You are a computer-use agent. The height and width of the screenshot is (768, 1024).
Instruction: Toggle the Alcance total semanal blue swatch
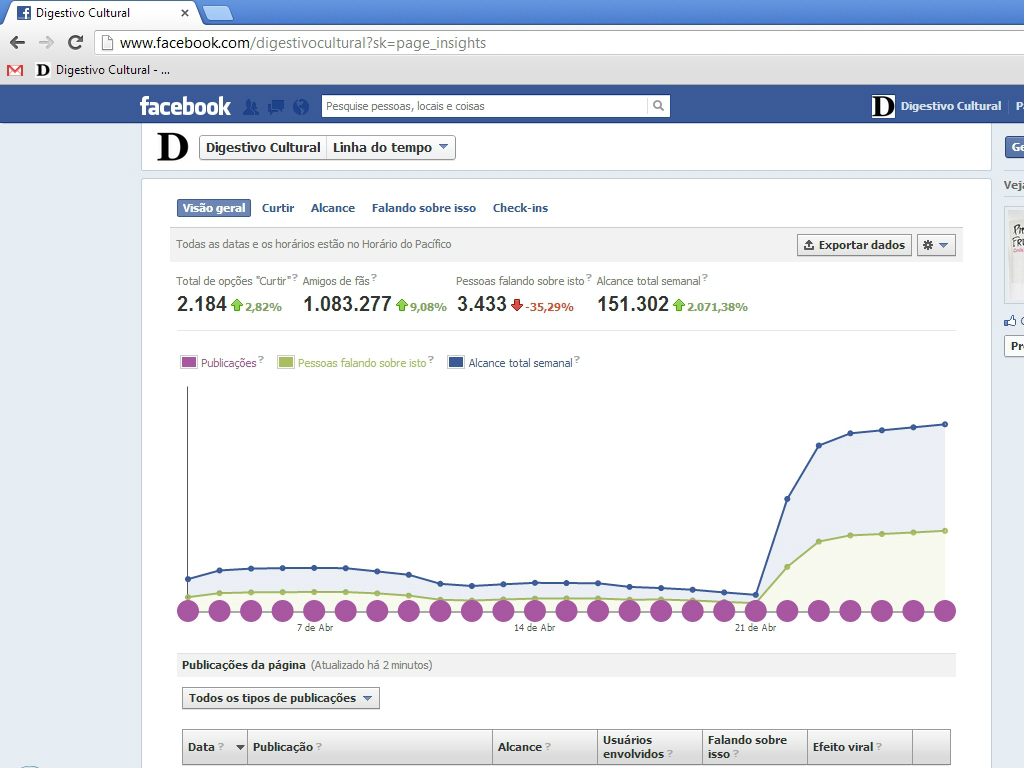click(456, 362)
